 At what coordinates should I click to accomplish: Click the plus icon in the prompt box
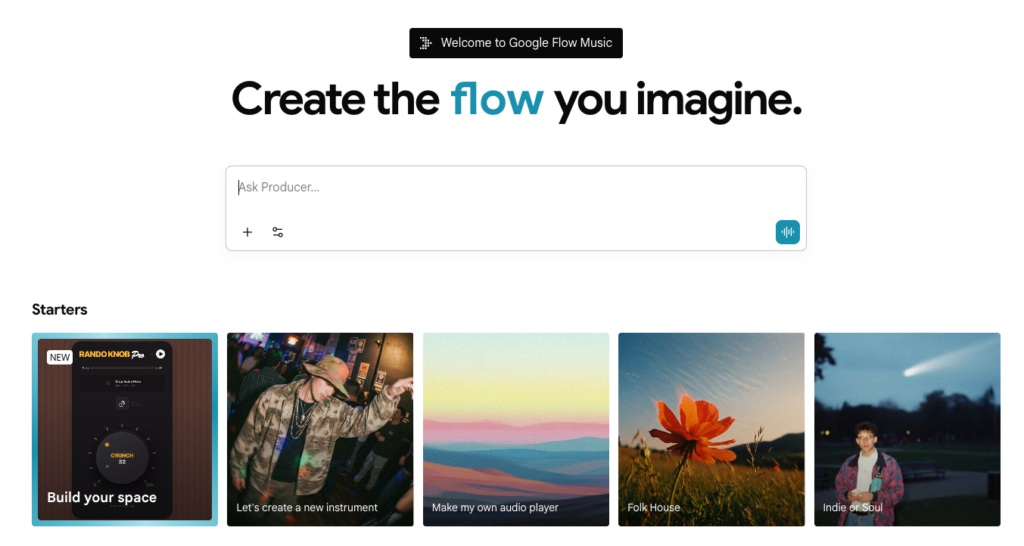click(x=247, y=232)
